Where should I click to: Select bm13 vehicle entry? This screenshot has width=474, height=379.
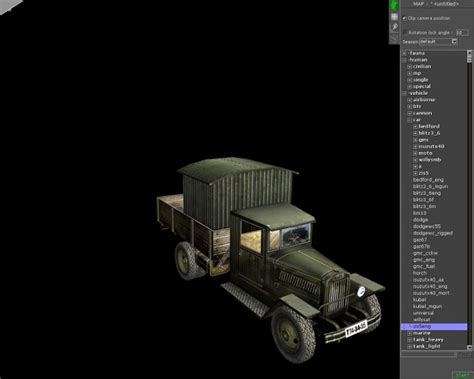420,213
